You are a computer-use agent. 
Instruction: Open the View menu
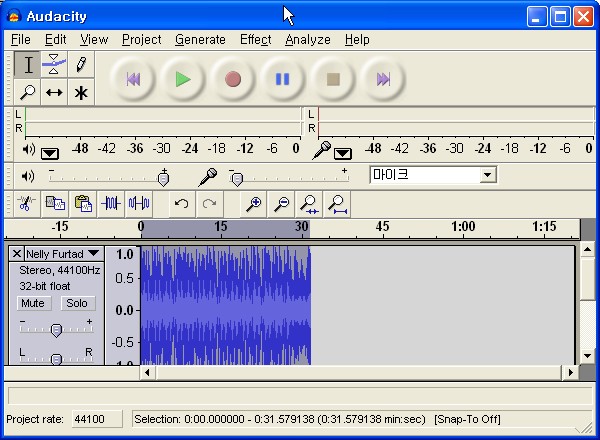click(94, 39)
